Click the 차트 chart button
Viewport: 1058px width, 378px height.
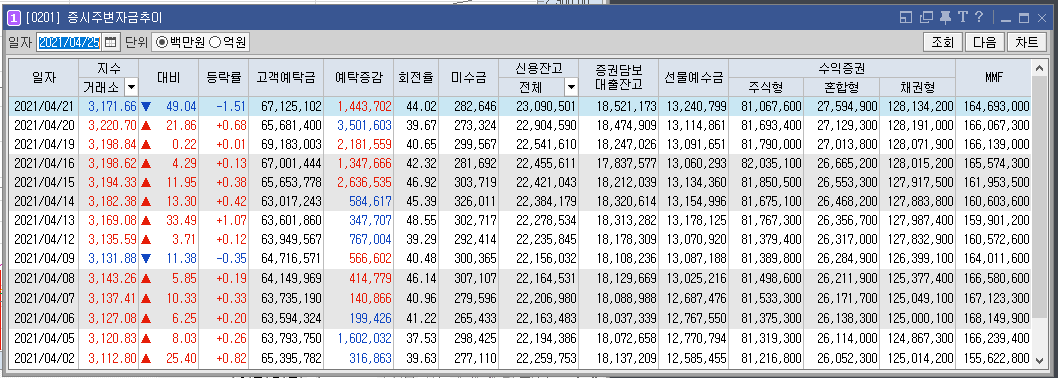pyautogui.click(x=1026, y=43)
